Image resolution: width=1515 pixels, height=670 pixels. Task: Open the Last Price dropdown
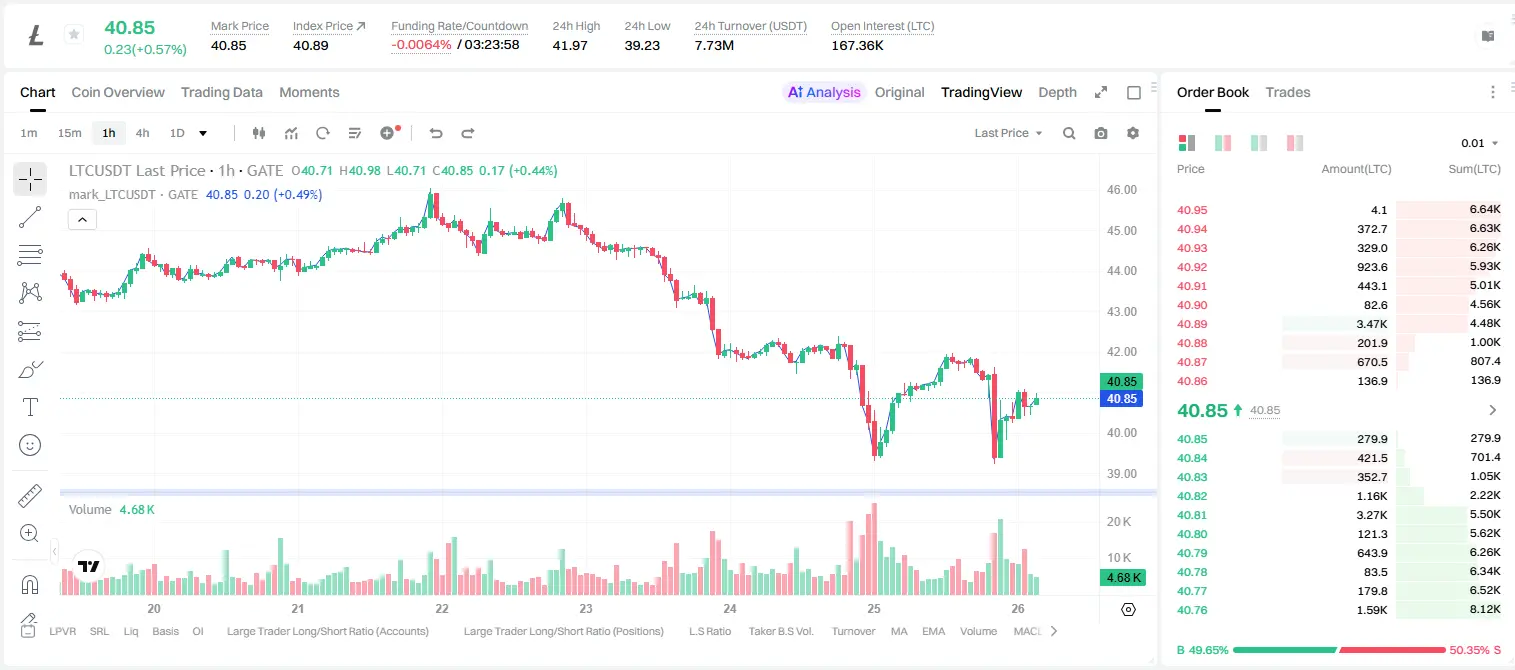(x=1008, y=133)
